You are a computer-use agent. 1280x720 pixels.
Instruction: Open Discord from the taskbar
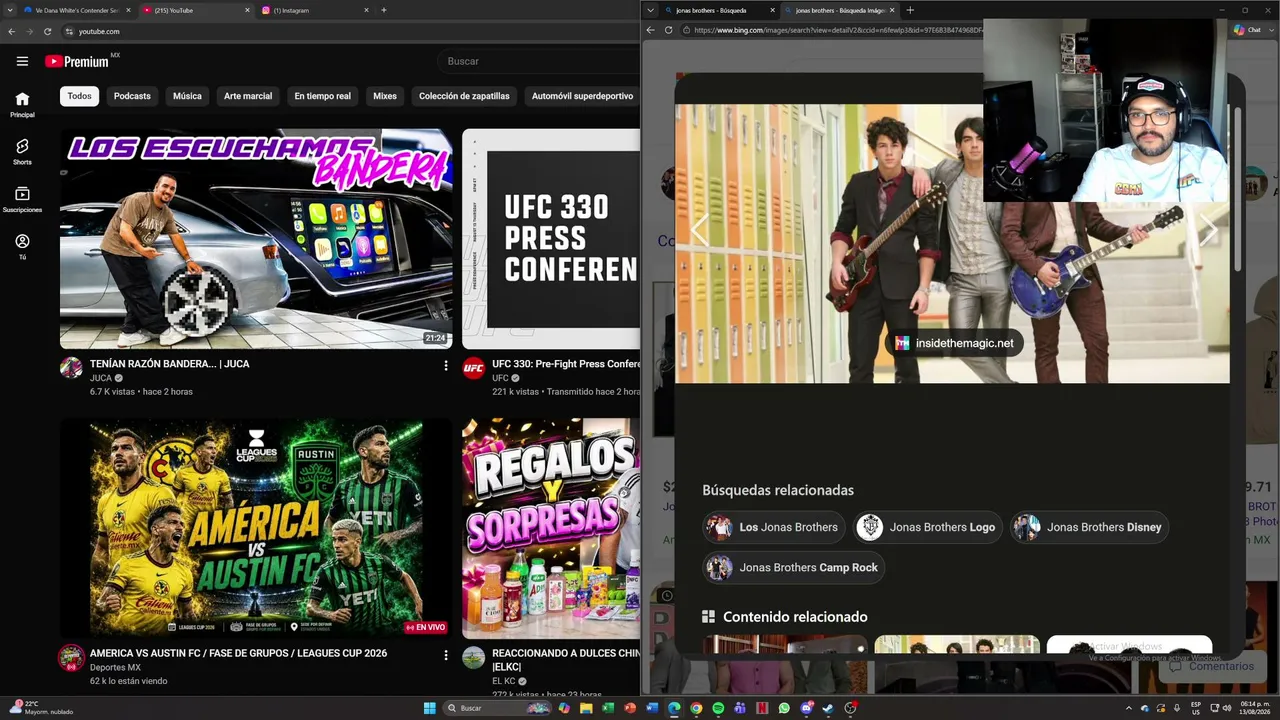[x=805, y=708]
